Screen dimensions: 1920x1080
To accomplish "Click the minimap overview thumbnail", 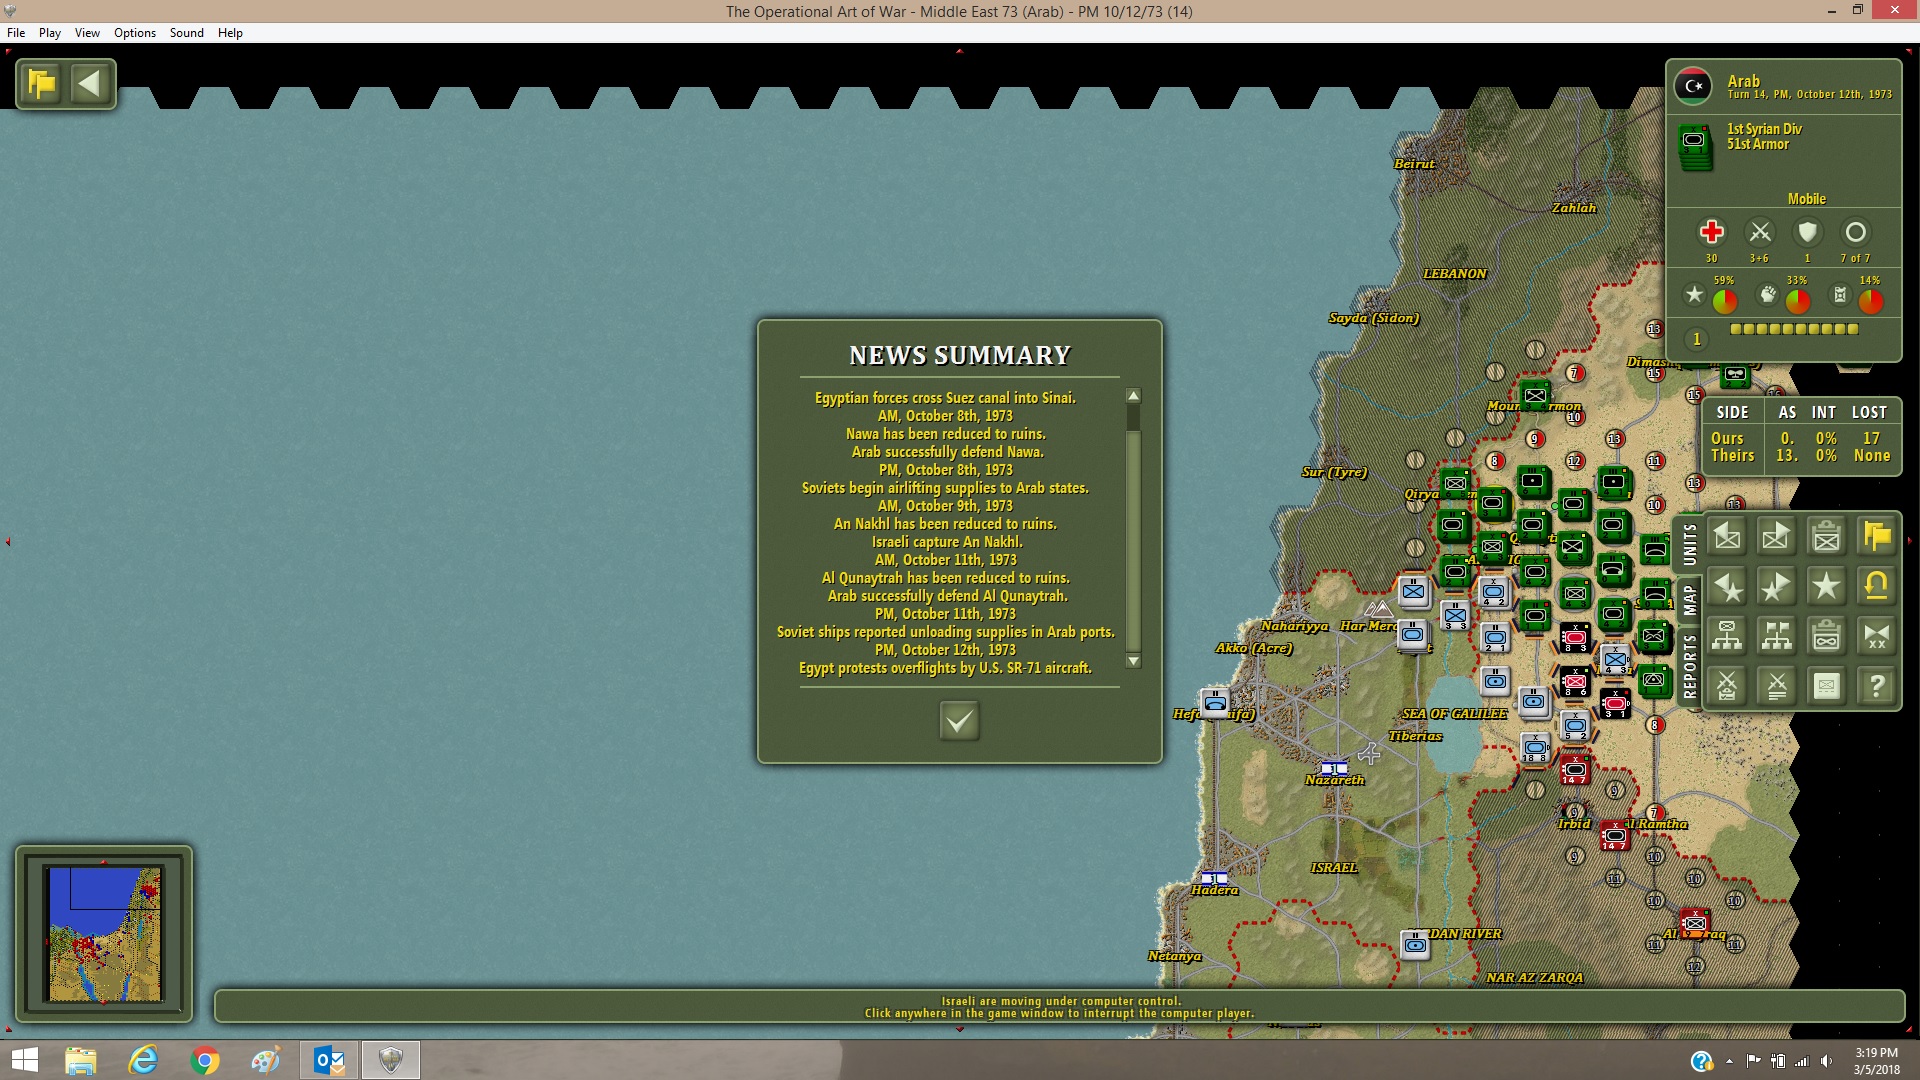I will coord(104,934).
